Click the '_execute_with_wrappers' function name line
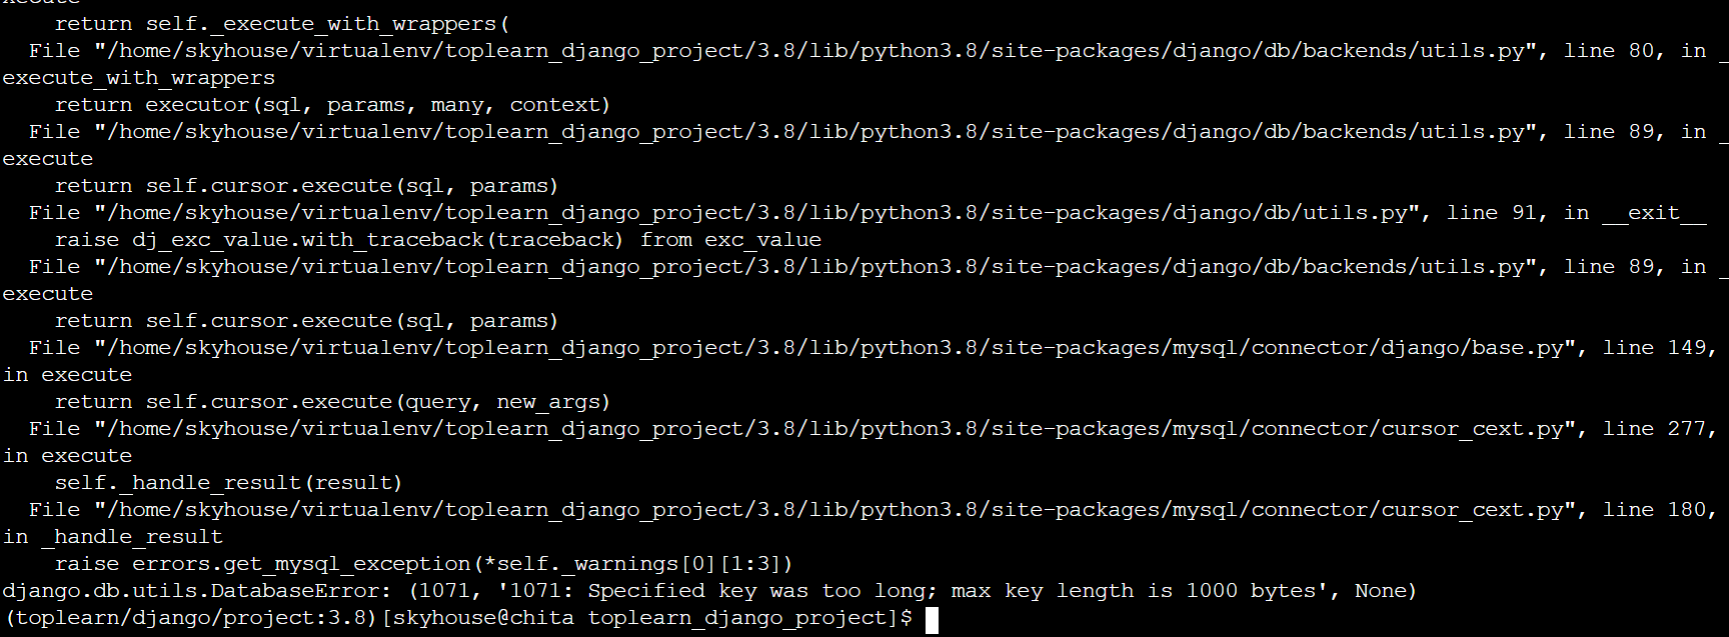Image resolution: width=1729 pixels, height=637 pixels. [x=139, y=78]
